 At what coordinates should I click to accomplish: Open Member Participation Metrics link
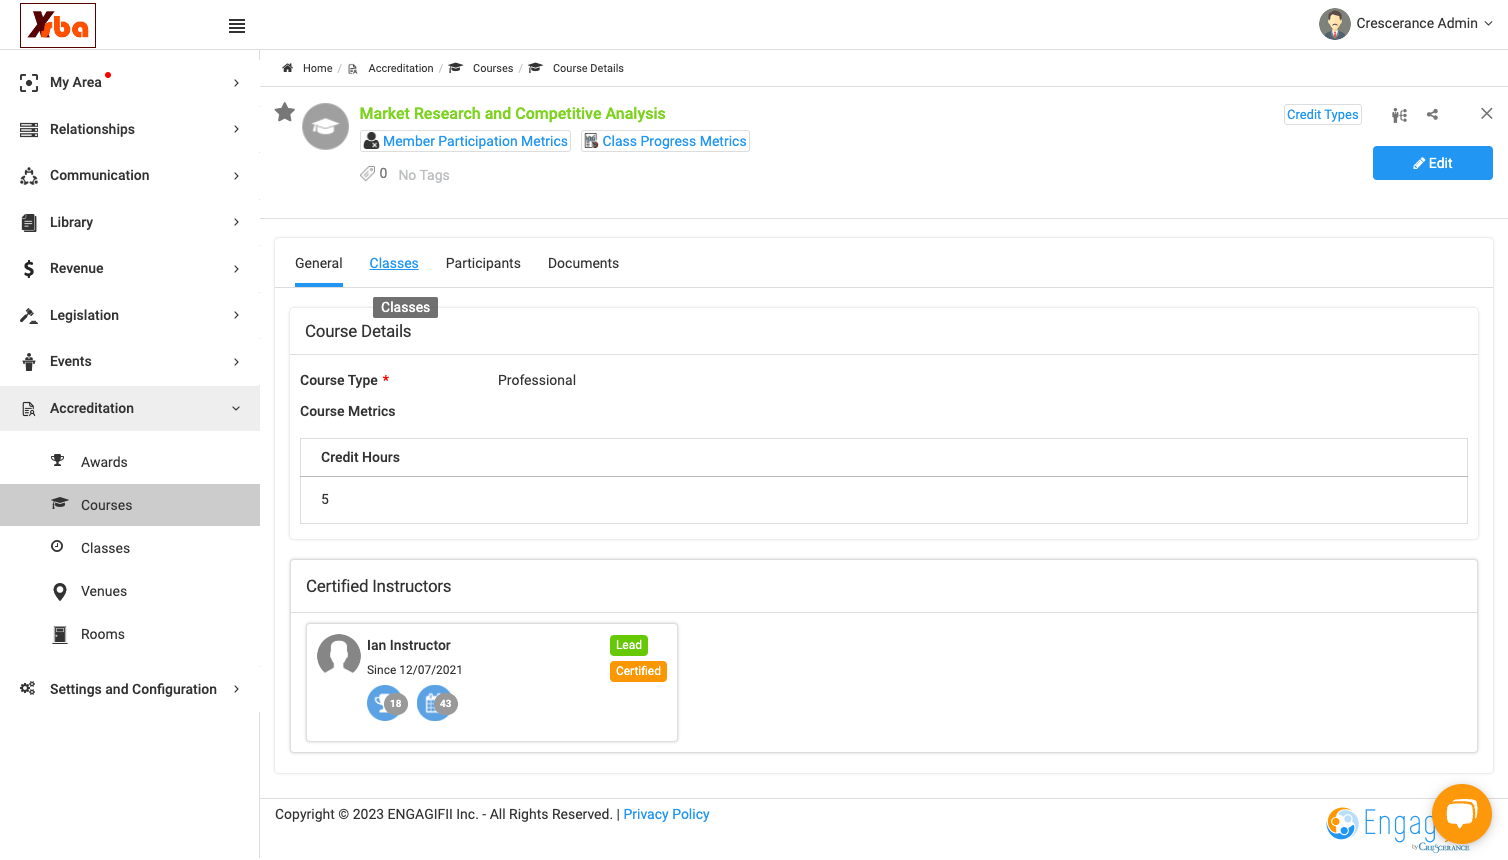point(465,141)
